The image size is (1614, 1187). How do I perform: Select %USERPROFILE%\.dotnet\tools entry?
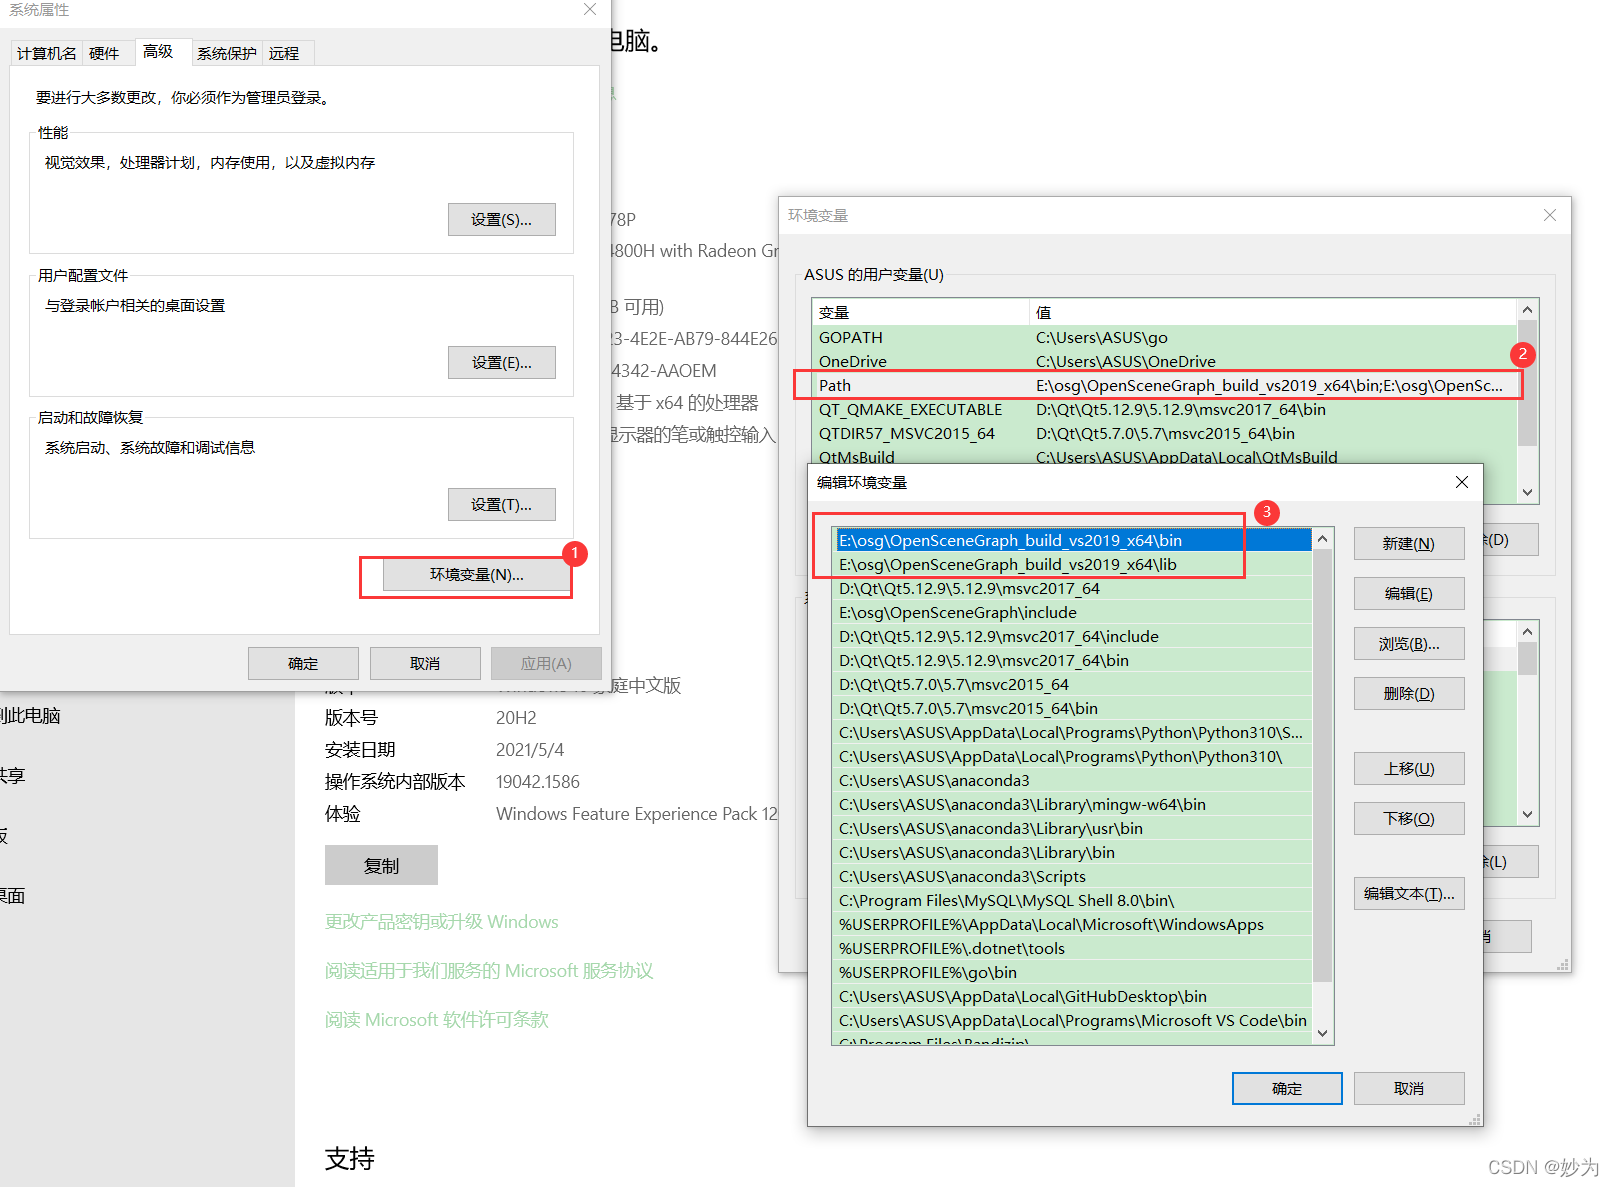click(x=1073, y=949)
